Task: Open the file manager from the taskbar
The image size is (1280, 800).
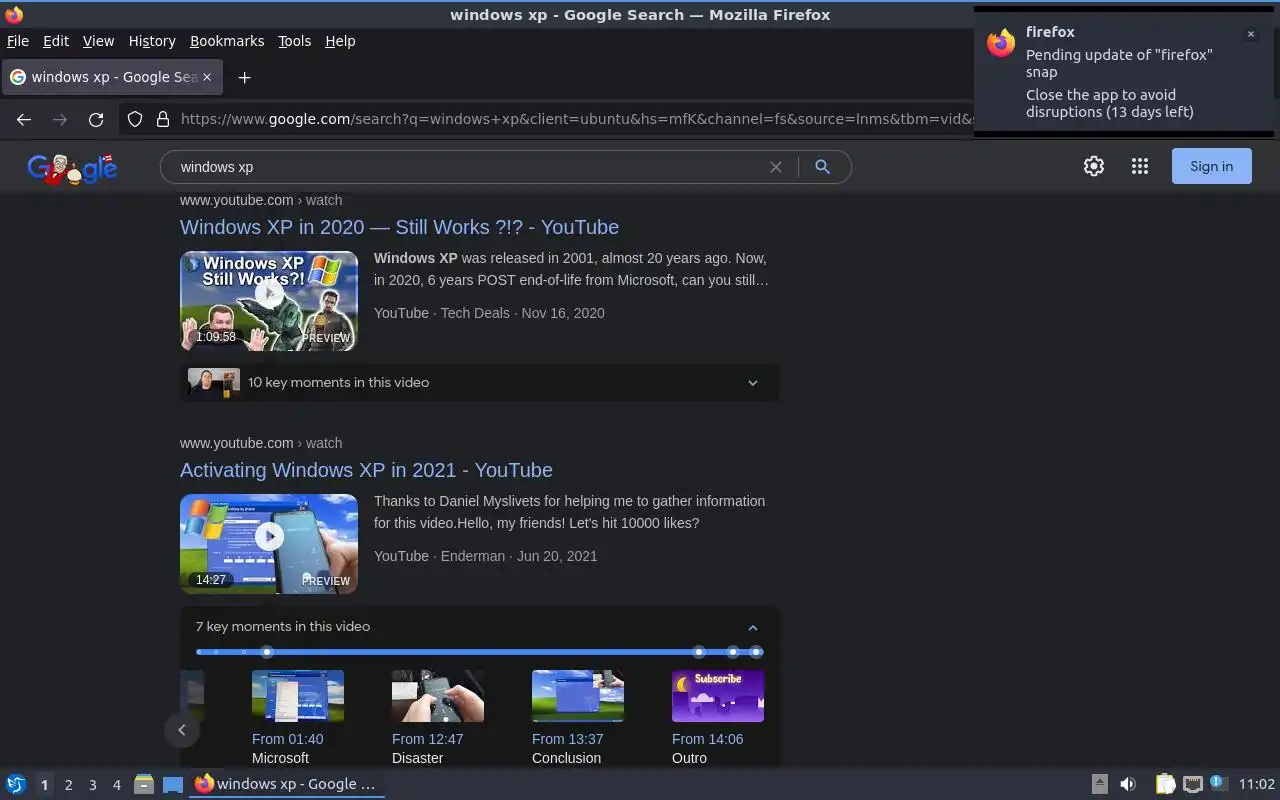Action: click(143, 784)
